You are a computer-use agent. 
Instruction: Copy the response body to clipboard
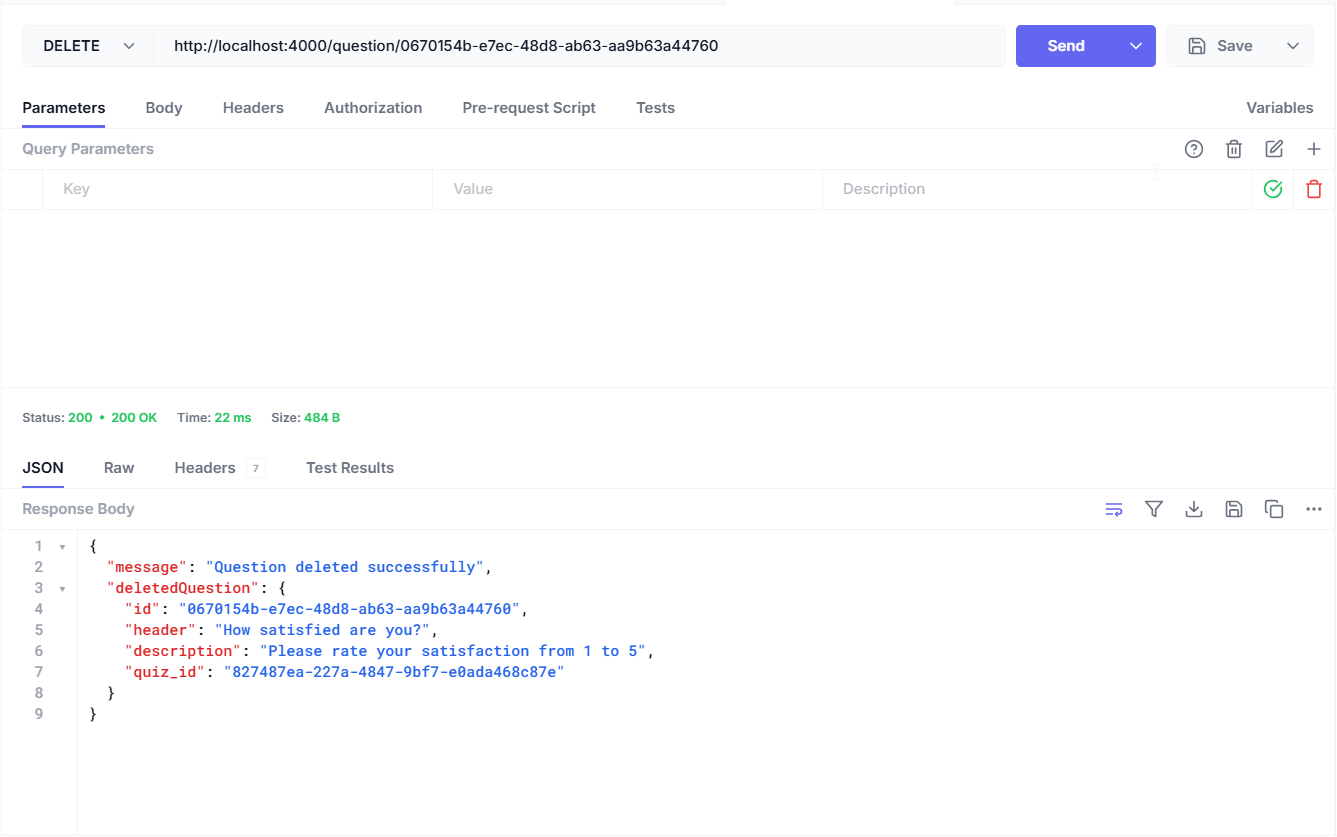click(x=1273, y=509)
